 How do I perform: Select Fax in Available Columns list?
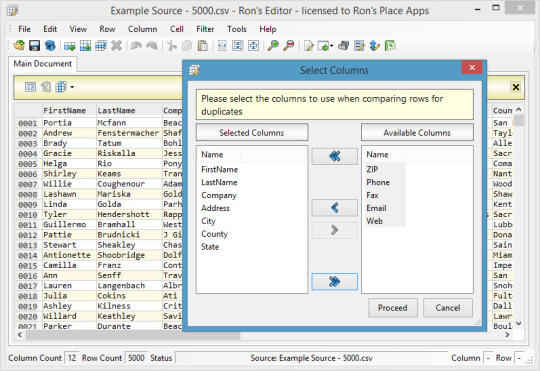pos(372,195)
